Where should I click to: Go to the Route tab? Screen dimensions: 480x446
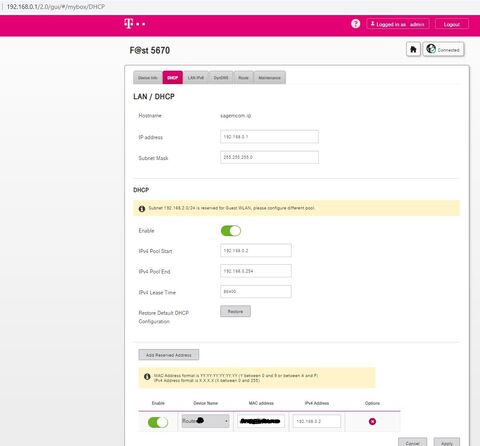pyautogui.click(x=244, y=78)
